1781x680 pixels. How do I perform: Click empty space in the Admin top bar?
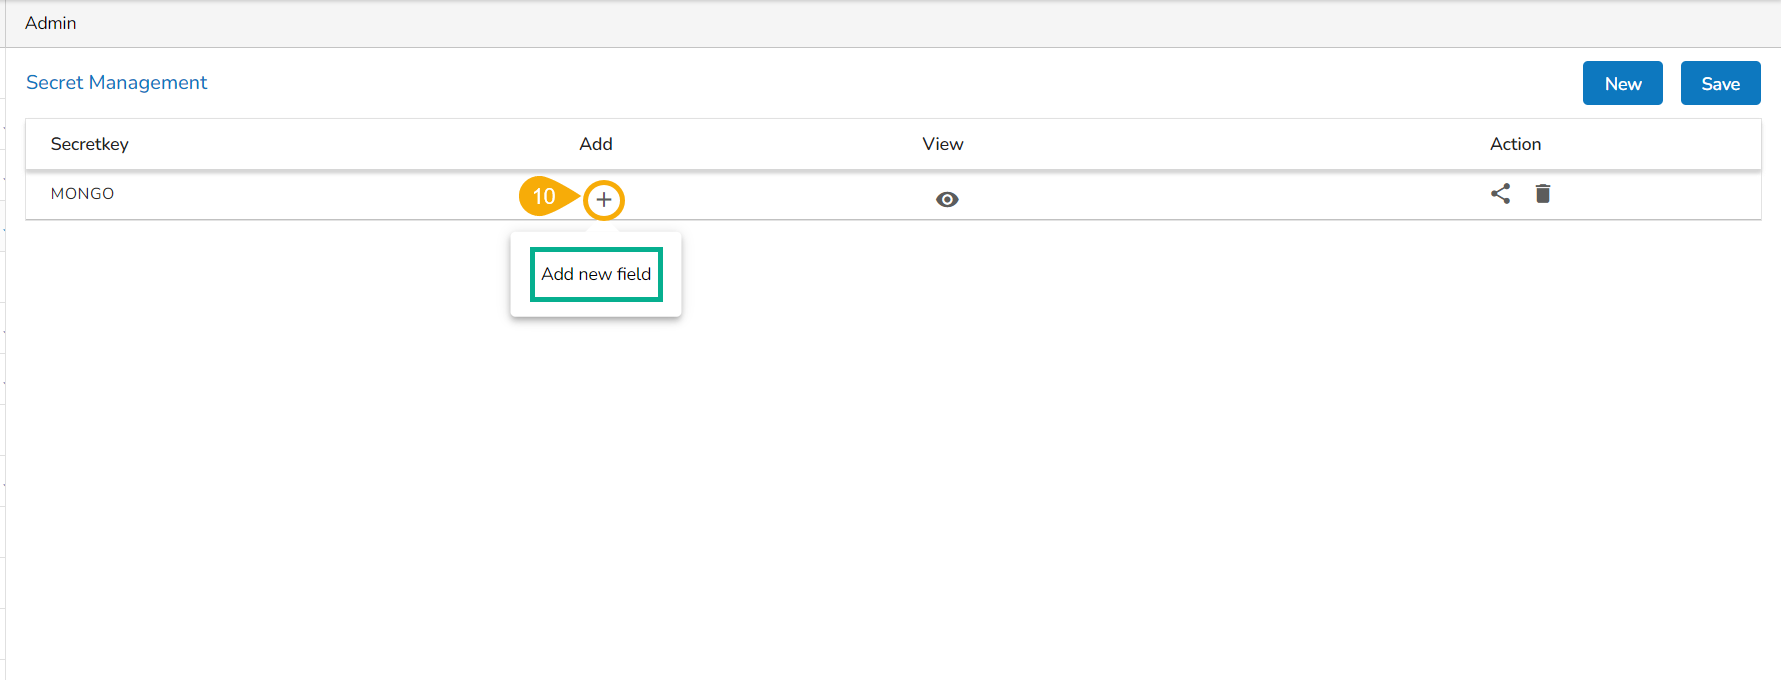coord(900,23)
